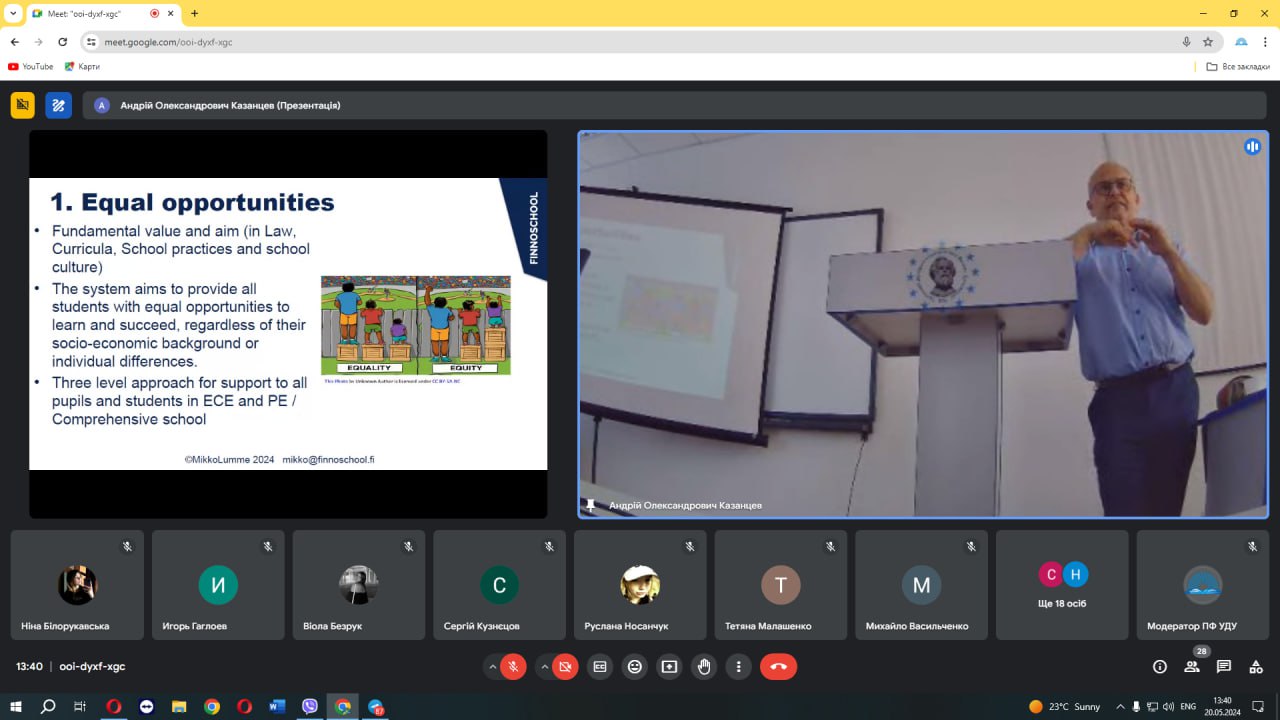Open the YouTube bookmark
Viewport: 1280px width, 720px height.
pyautogui.click(x=31, y=67)
